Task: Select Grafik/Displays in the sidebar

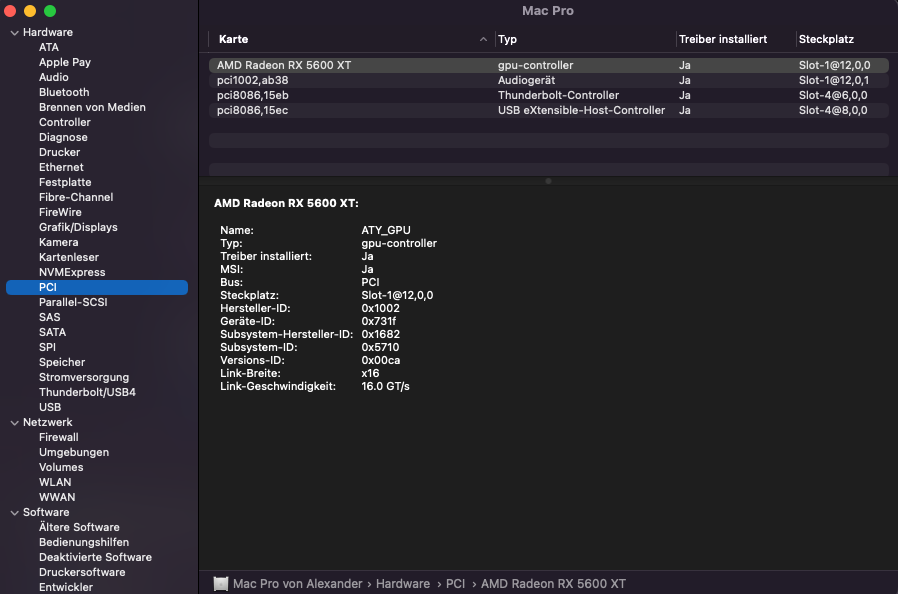Action: [x=78, y=227]
